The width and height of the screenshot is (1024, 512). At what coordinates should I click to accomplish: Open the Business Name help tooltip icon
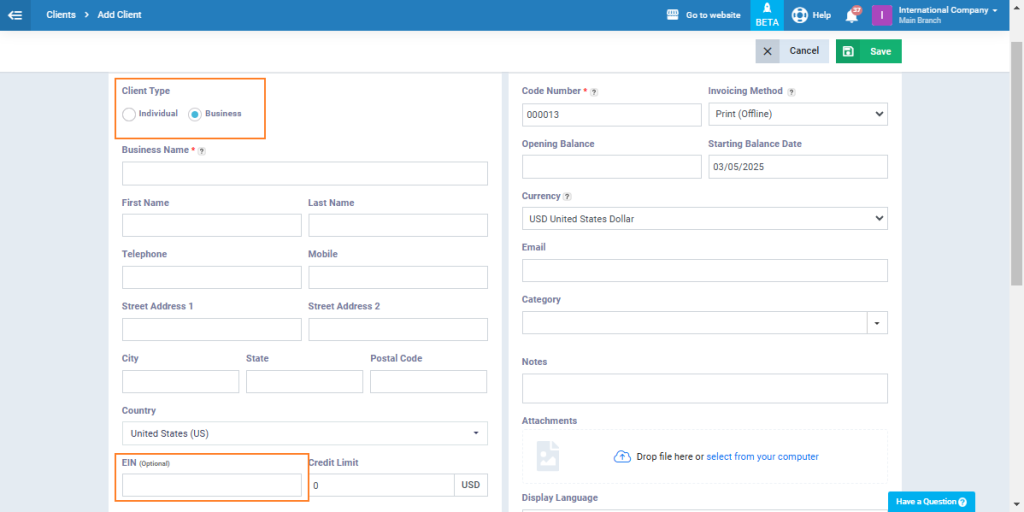tap(202, 151)
